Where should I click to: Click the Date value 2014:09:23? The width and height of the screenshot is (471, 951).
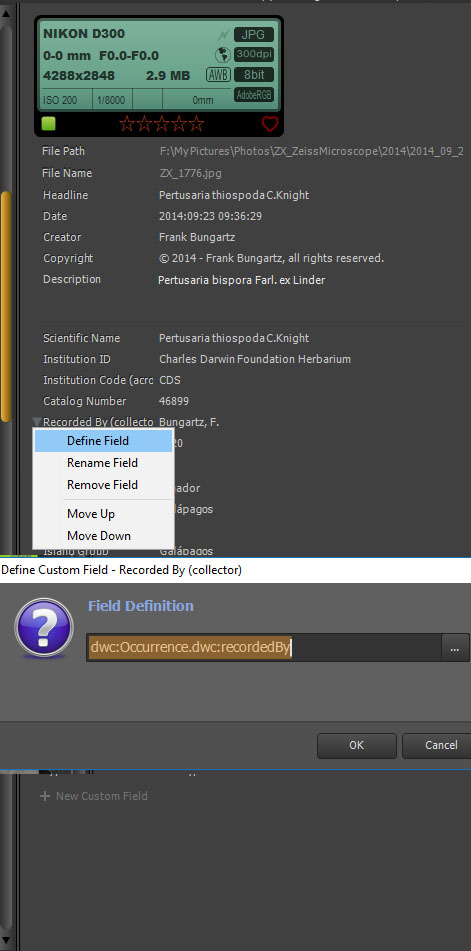pos(210,216)
